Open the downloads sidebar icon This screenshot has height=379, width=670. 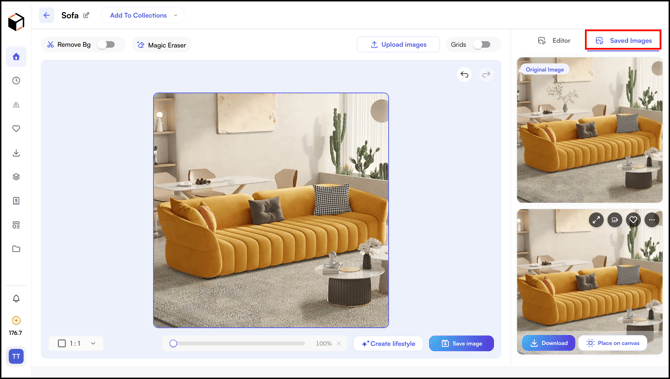tap(16, 153)
